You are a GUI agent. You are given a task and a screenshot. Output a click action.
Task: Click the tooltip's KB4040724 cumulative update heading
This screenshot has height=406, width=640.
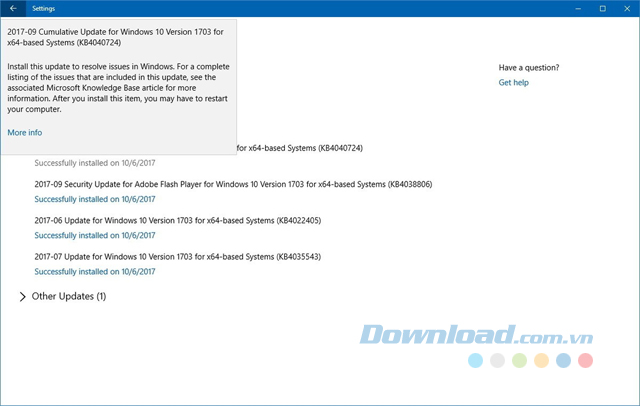click(116, 37)
